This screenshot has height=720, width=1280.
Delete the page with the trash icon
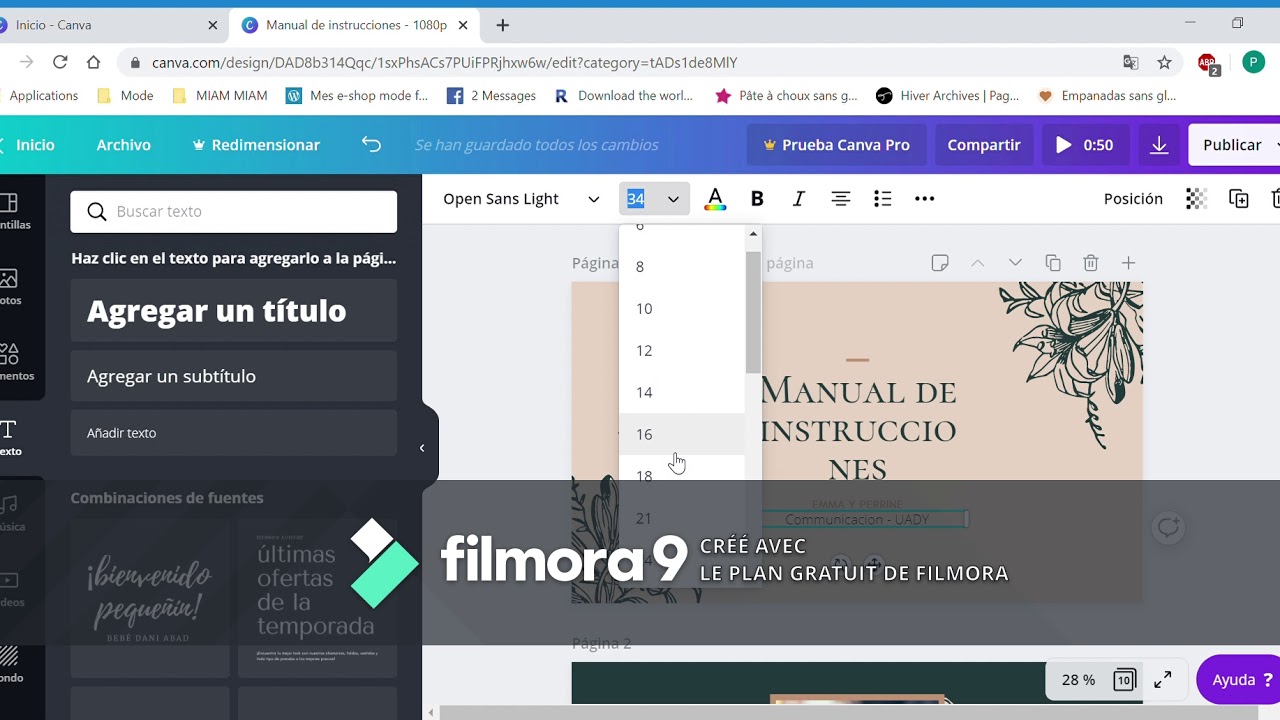1091,263
